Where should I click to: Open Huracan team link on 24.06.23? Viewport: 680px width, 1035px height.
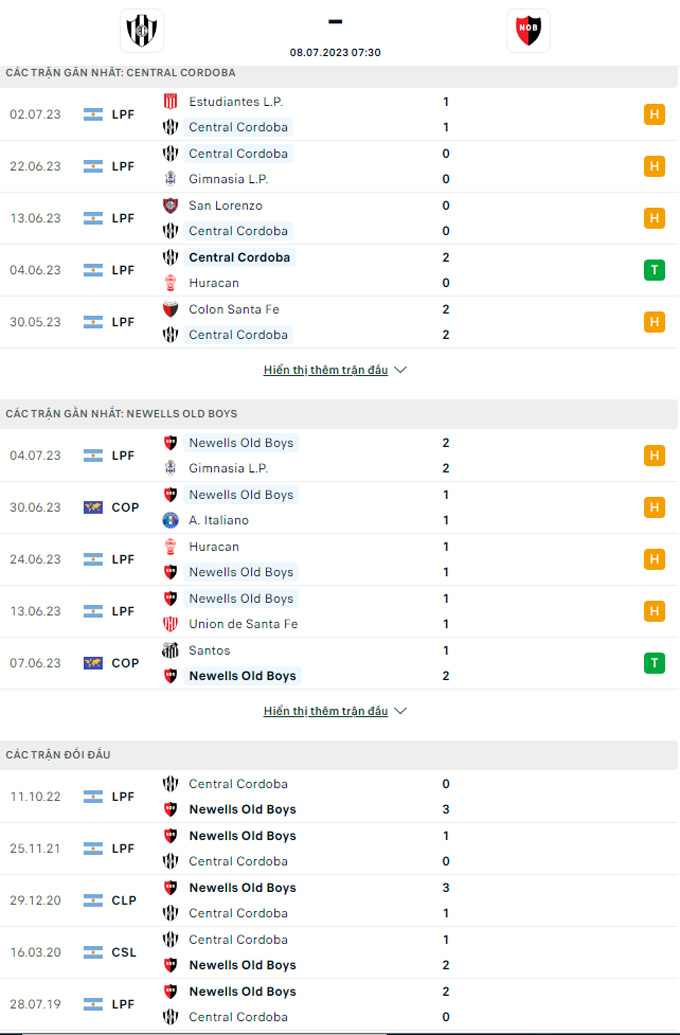[x=214, y=547]
